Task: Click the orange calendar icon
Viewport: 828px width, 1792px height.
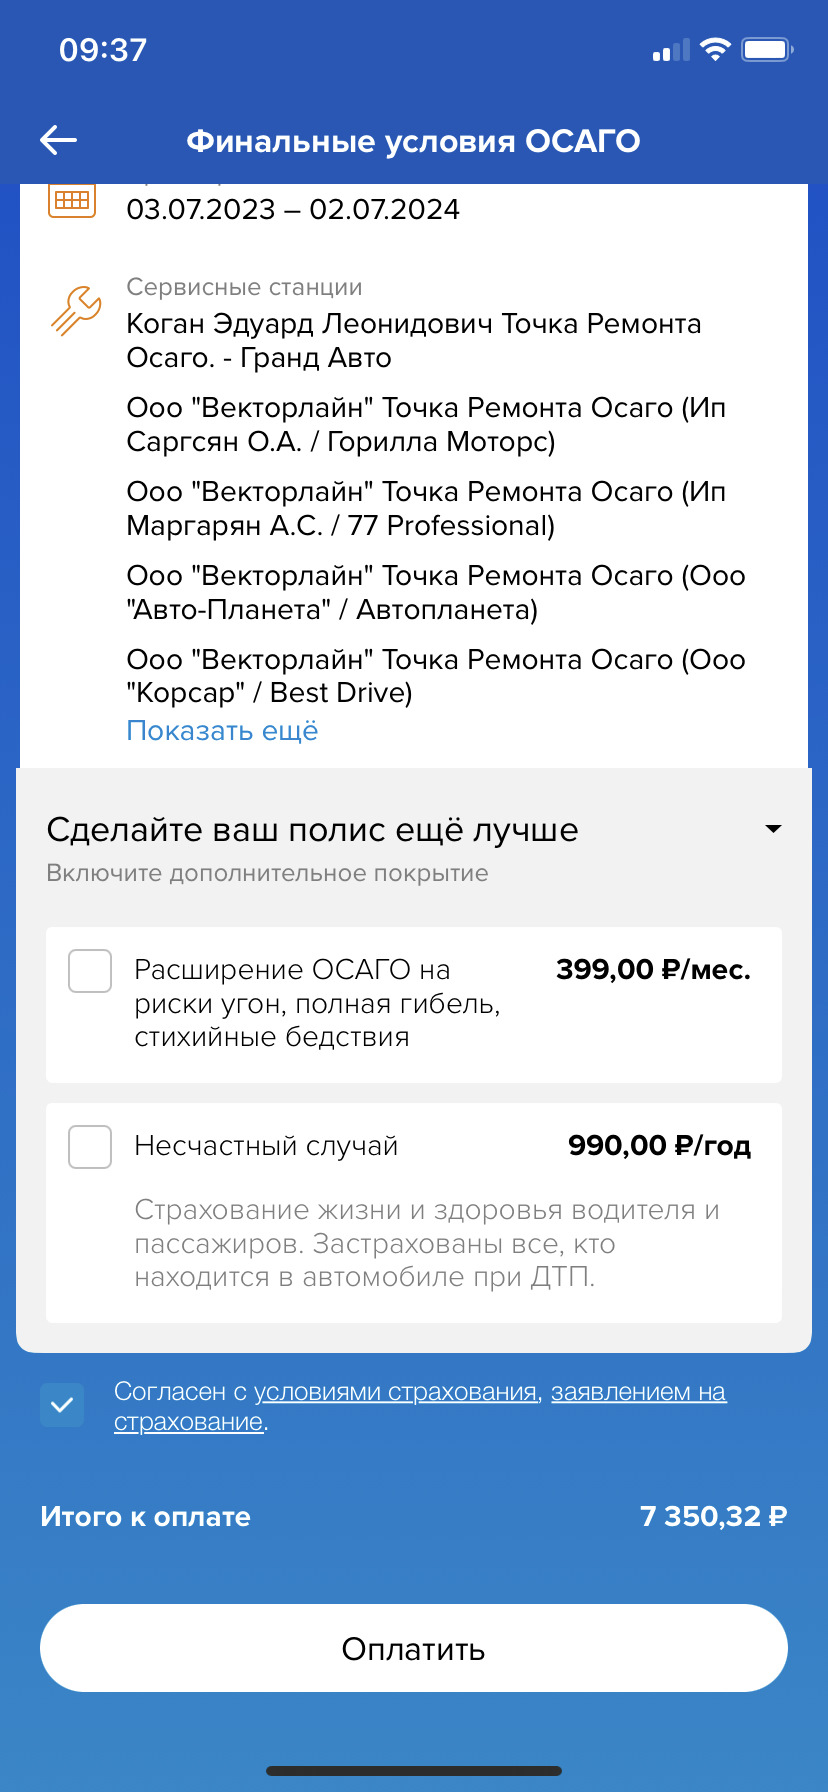Action: pos(72,200)
